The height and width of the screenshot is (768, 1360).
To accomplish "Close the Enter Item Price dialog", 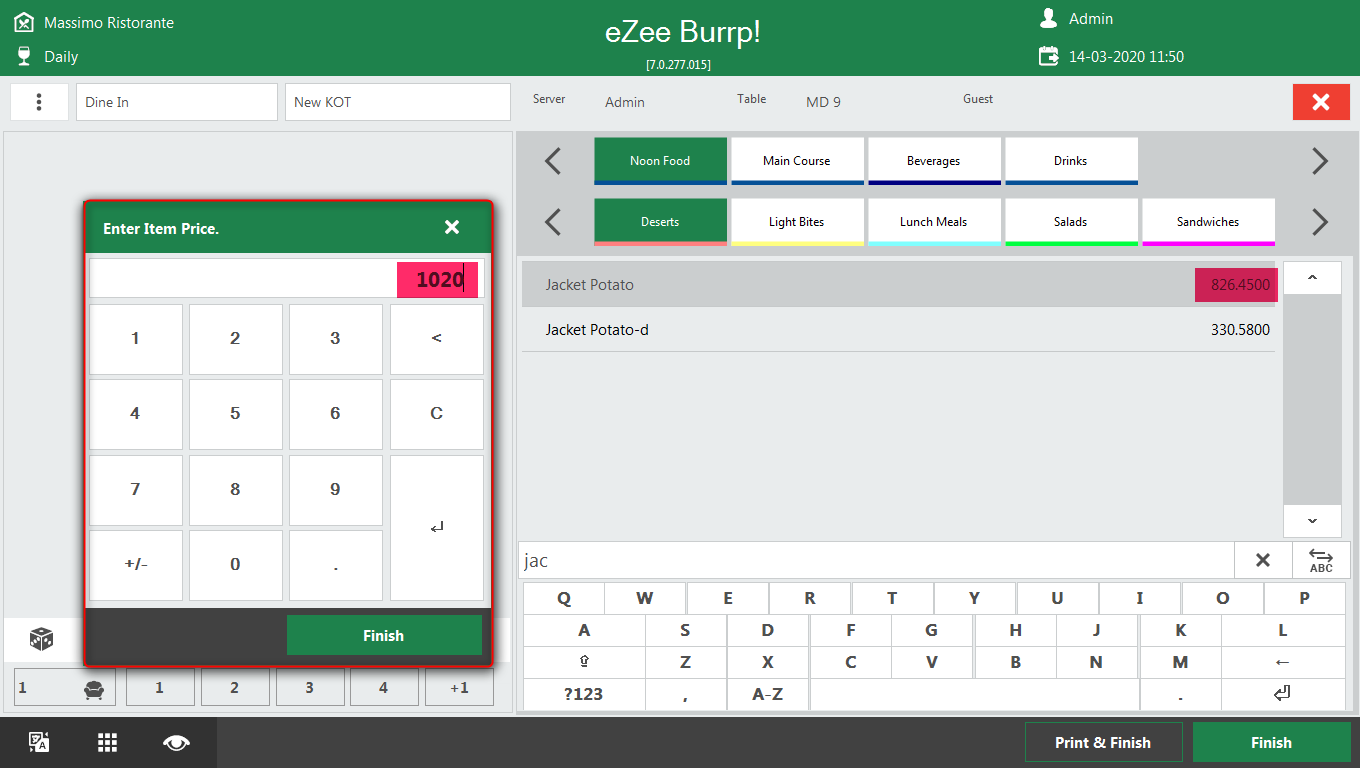I will pyautogui.click(x=452, y=228).
